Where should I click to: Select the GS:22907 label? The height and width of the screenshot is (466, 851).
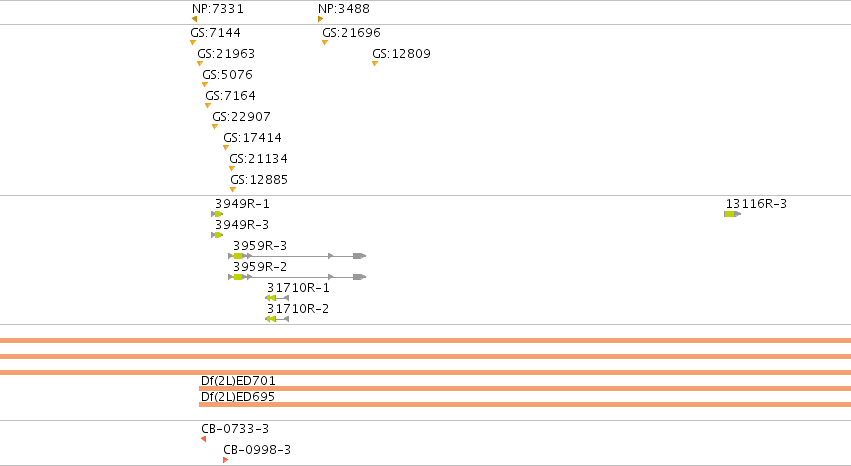point(241,117)
